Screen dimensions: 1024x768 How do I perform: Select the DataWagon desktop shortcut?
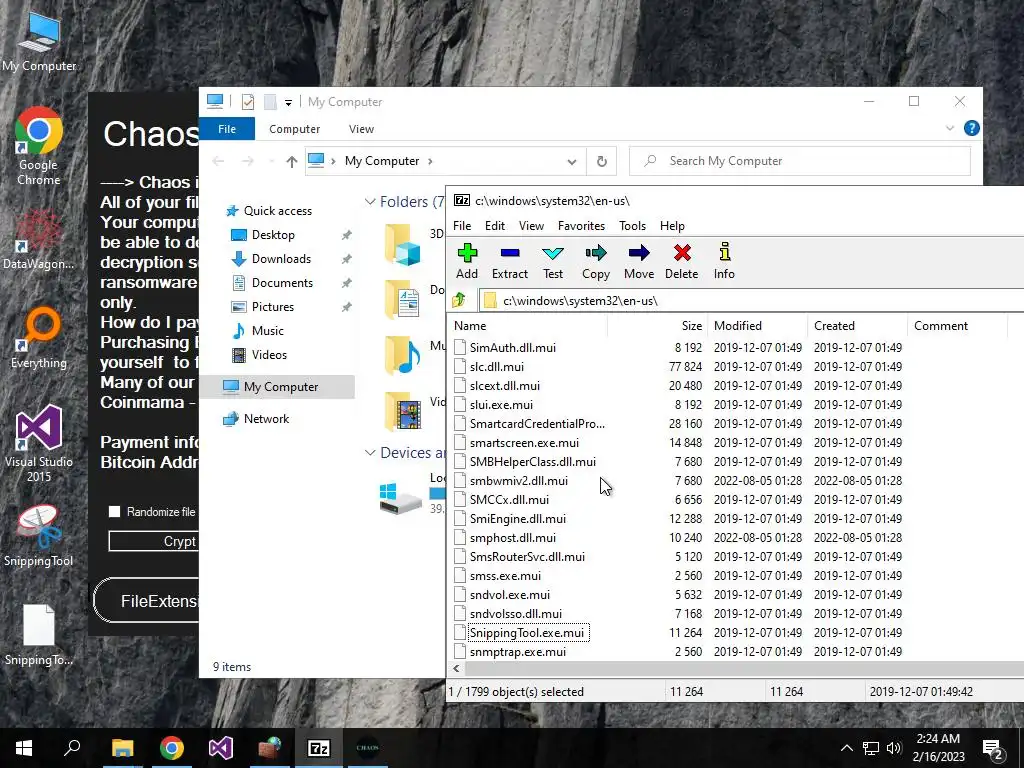tap(39, 240)
